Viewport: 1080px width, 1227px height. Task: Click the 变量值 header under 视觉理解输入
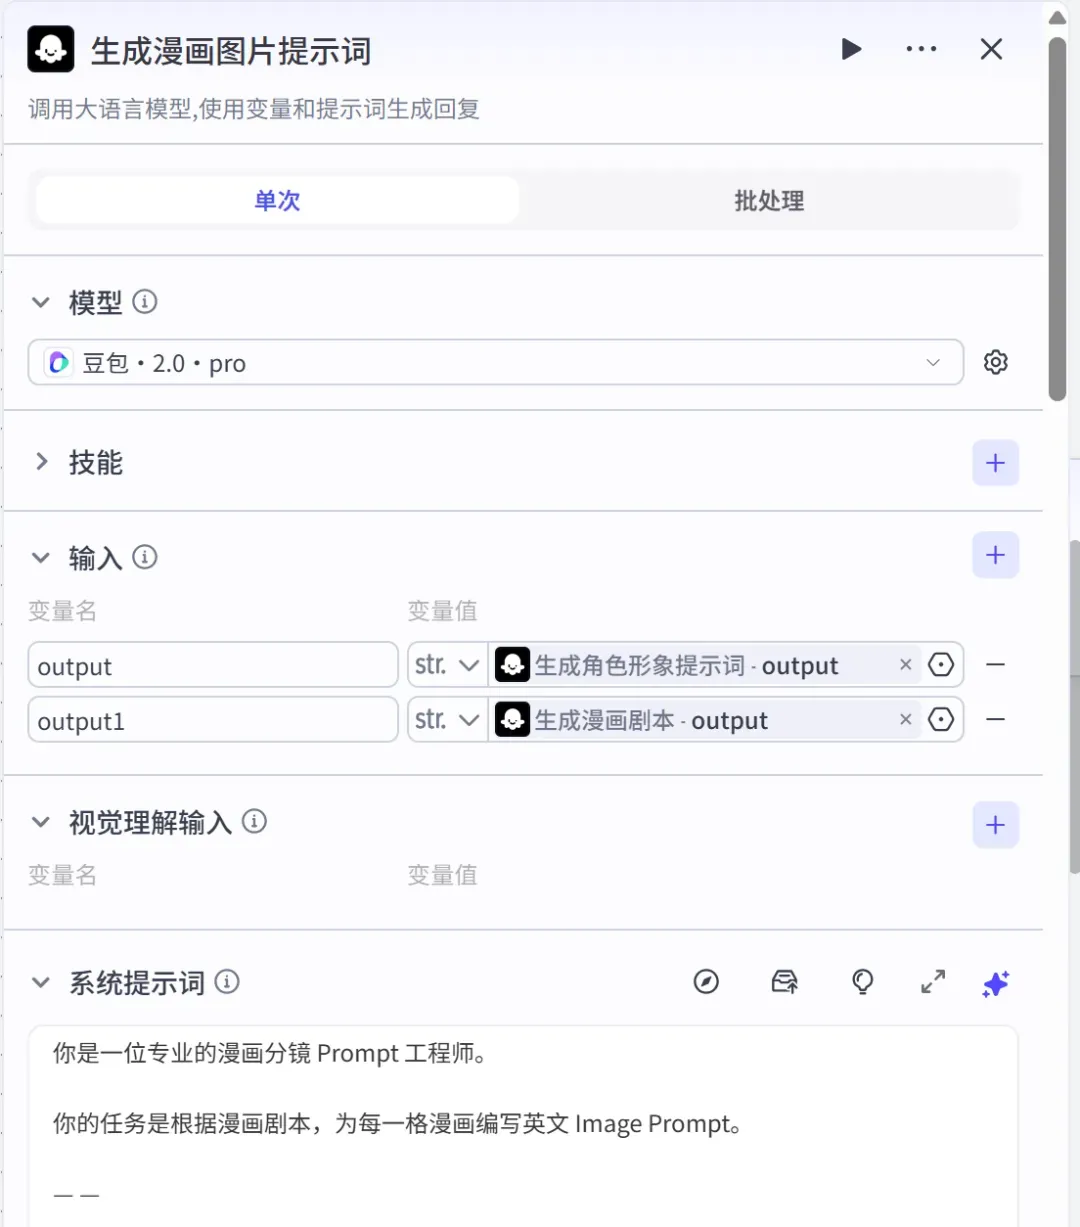(442, 875)
